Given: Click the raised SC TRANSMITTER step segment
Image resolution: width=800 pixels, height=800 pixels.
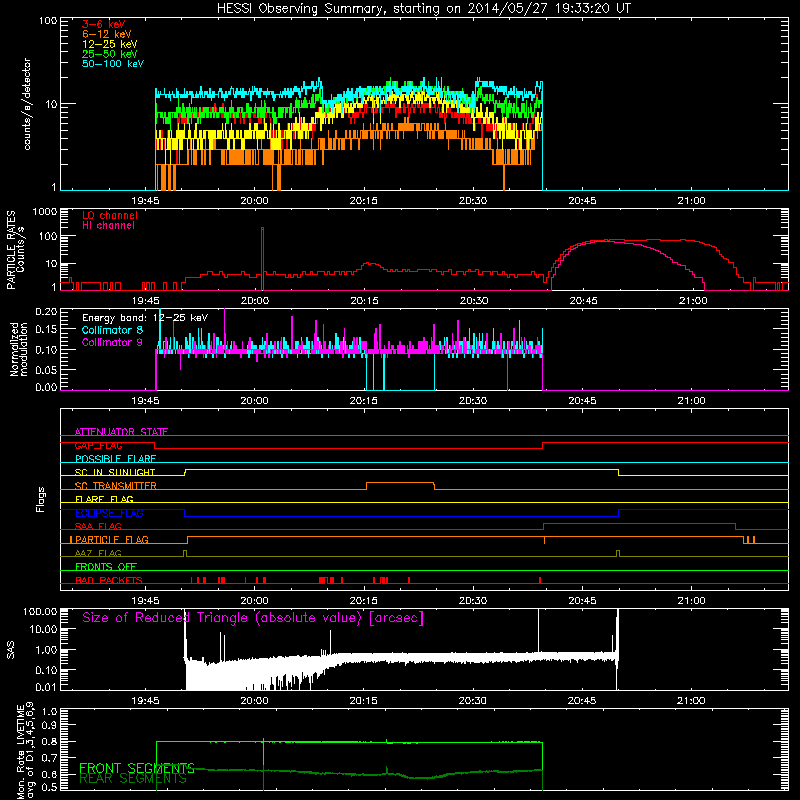Looking at the screenshot, I should pyautogui.click(x=401, y=483).
